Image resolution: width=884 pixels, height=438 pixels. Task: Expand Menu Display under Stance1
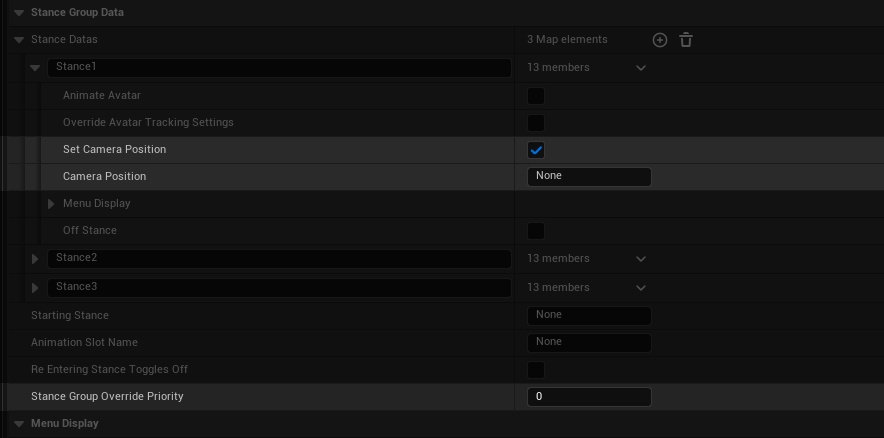pos(52,204)
